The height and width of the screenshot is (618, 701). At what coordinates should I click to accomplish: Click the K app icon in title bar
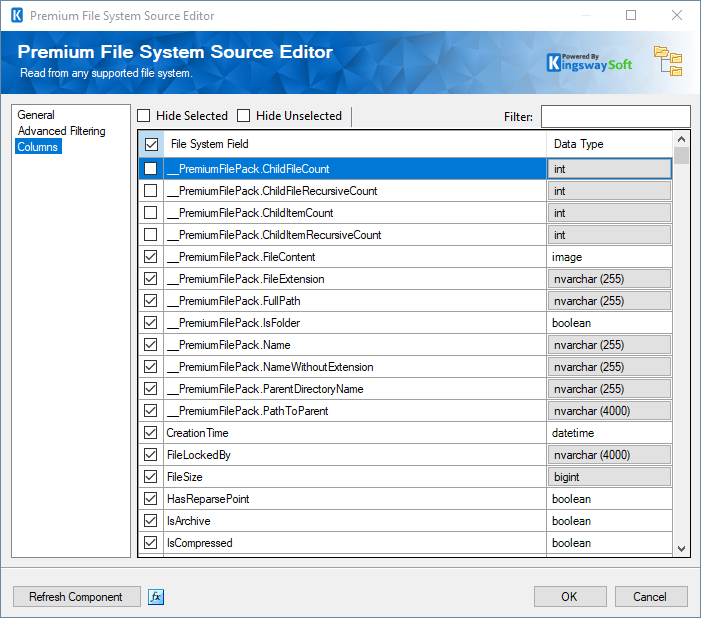pos(17,15)
